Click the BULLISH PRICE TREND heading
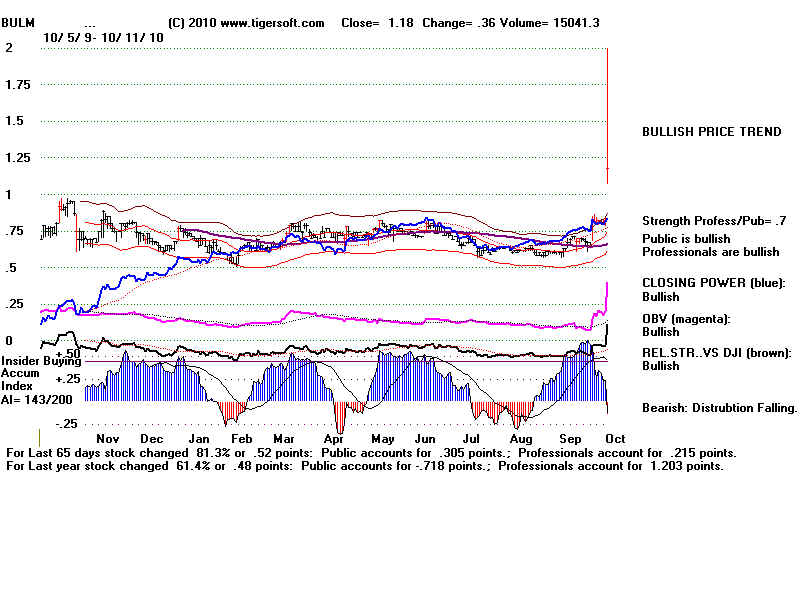800x600 pixels. click(712, 132)
